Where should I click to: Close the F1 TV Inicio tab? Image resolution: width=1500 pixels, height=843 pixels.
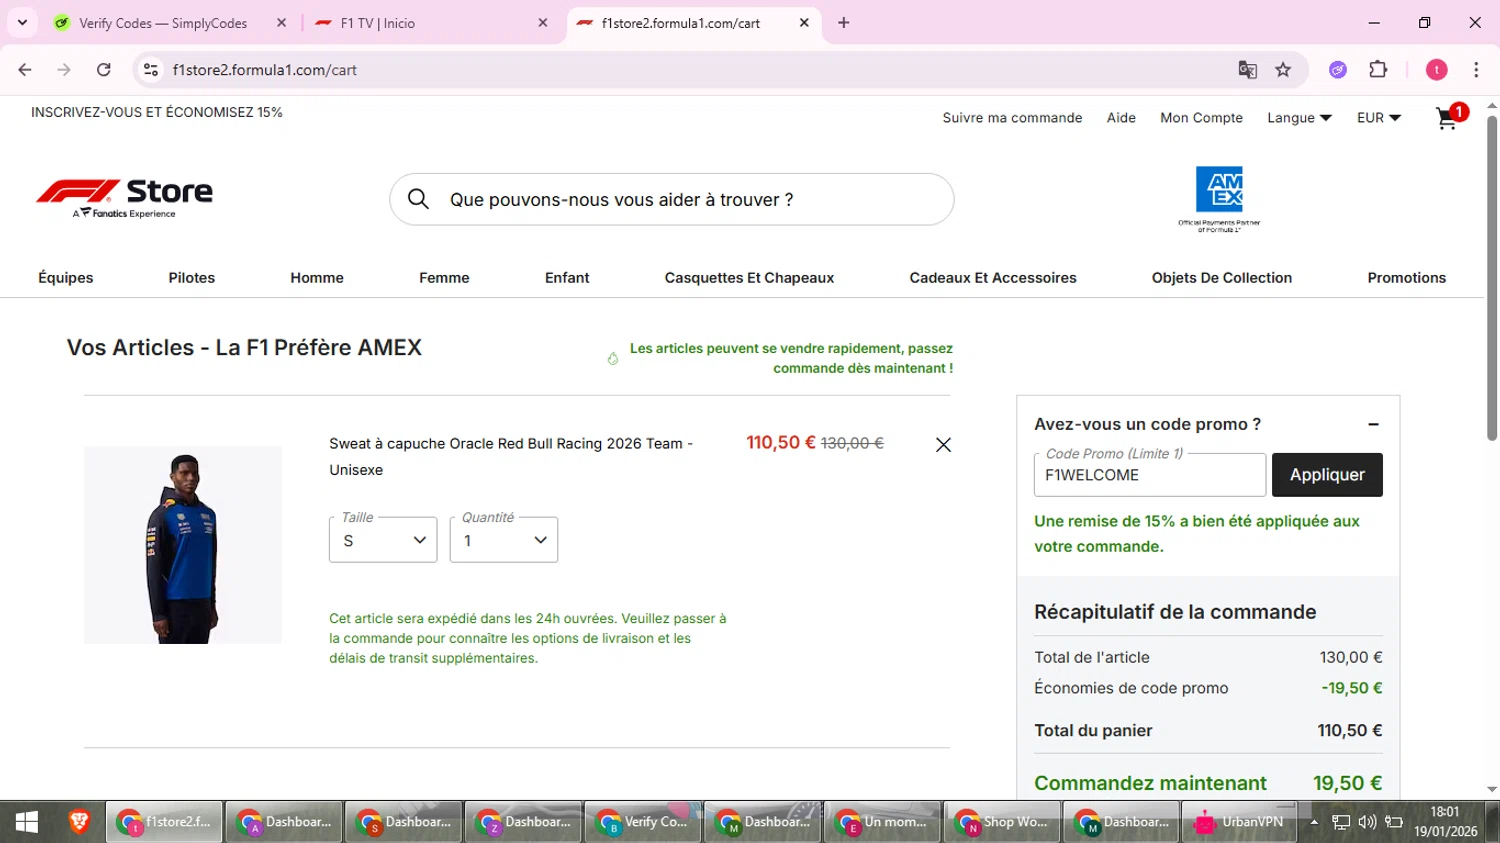click(543, 23)
